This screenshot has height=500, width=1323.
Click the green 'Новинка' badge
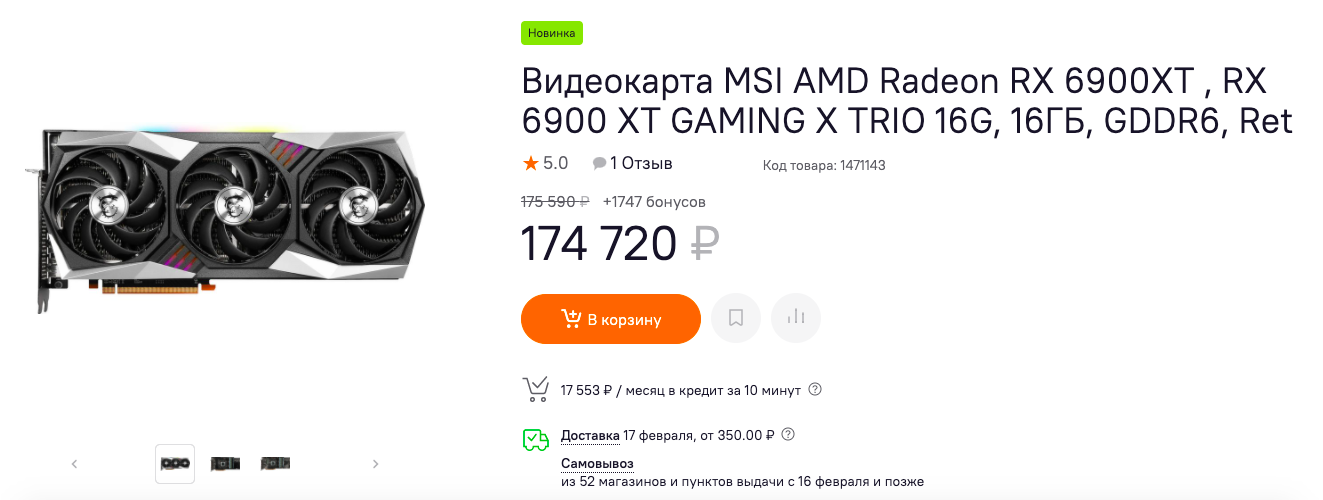pyautogui.click(x=552, y=32)
